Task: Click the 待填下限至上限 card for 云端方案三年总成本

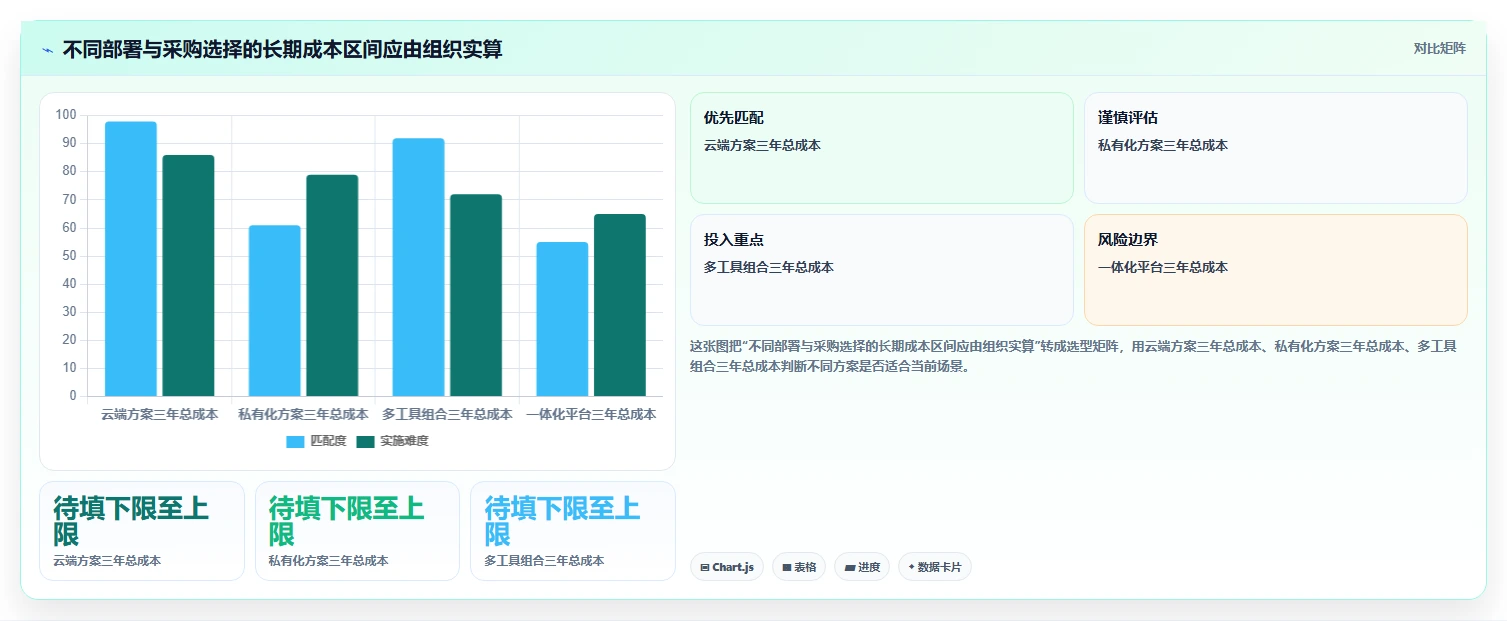Action: click(142, 531)
